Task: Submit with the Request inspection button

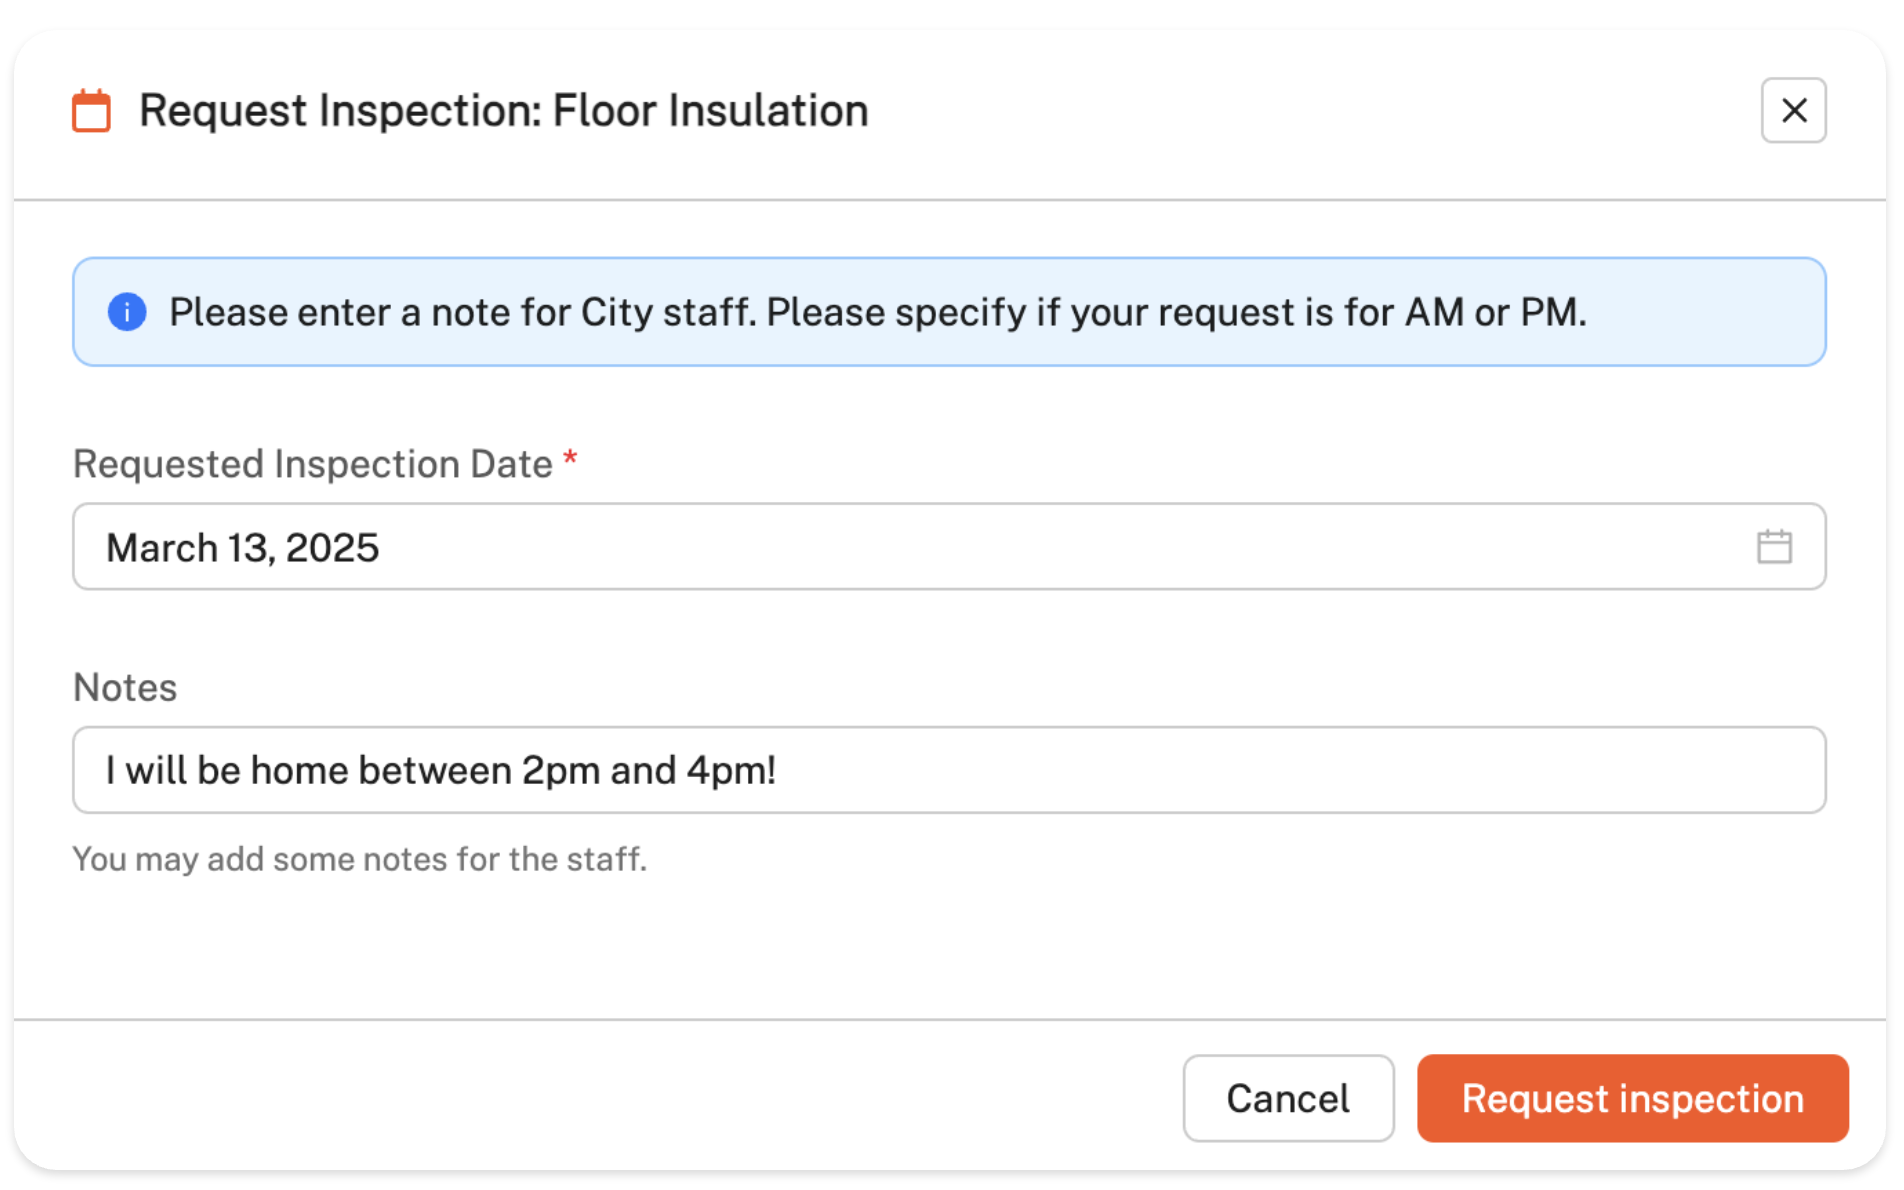Action: tap(1632, 1098)
